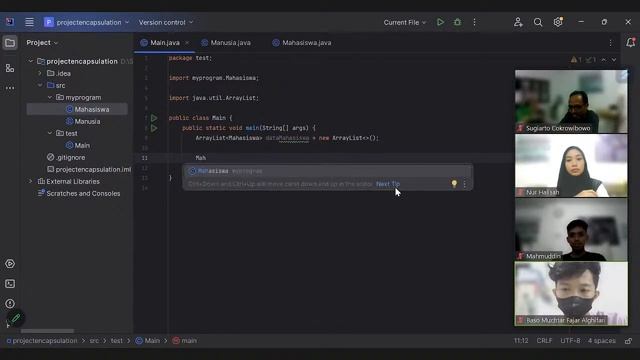Open the Current File run configuration dropdown
Screen dimensions: 640x360
404,22
